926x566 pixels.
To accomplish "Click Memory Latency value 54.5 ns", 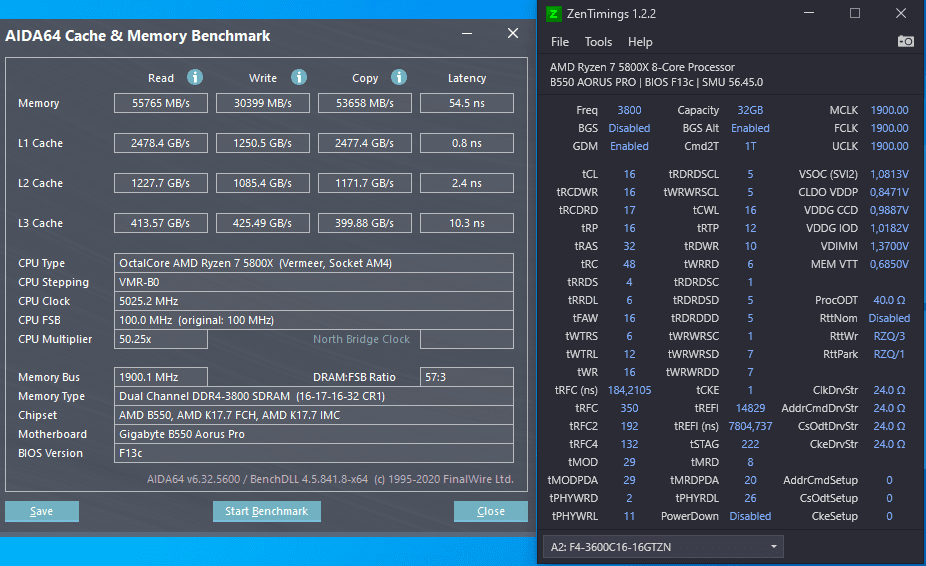I will click(467, 103).
